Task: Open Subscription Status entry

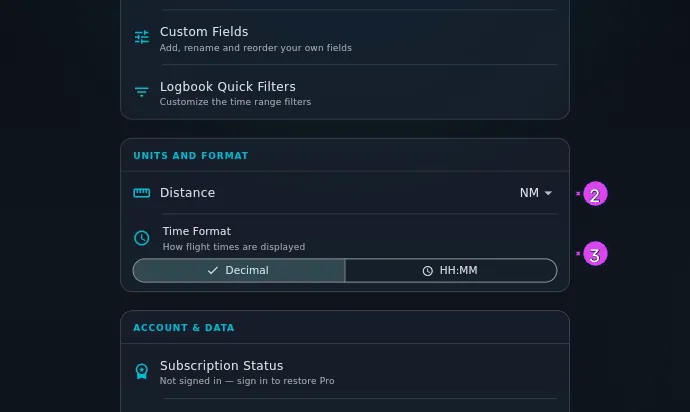Action: click(x=345, y=372)
